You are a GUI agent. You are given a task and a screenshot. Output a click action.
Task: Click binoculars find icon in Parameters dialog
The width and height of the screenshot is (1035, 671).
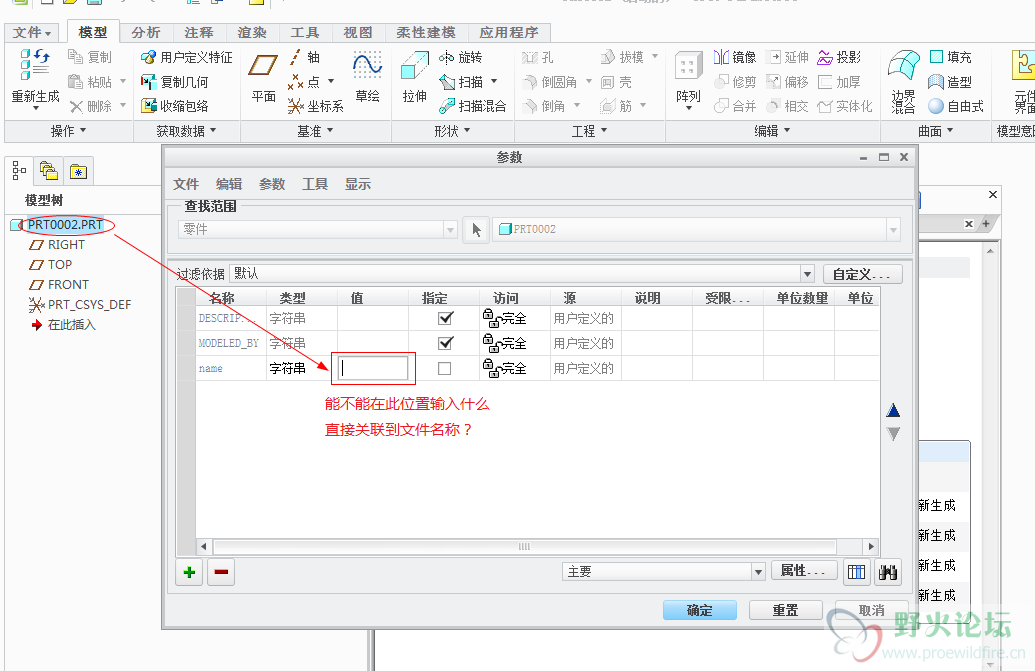[888, 572]
